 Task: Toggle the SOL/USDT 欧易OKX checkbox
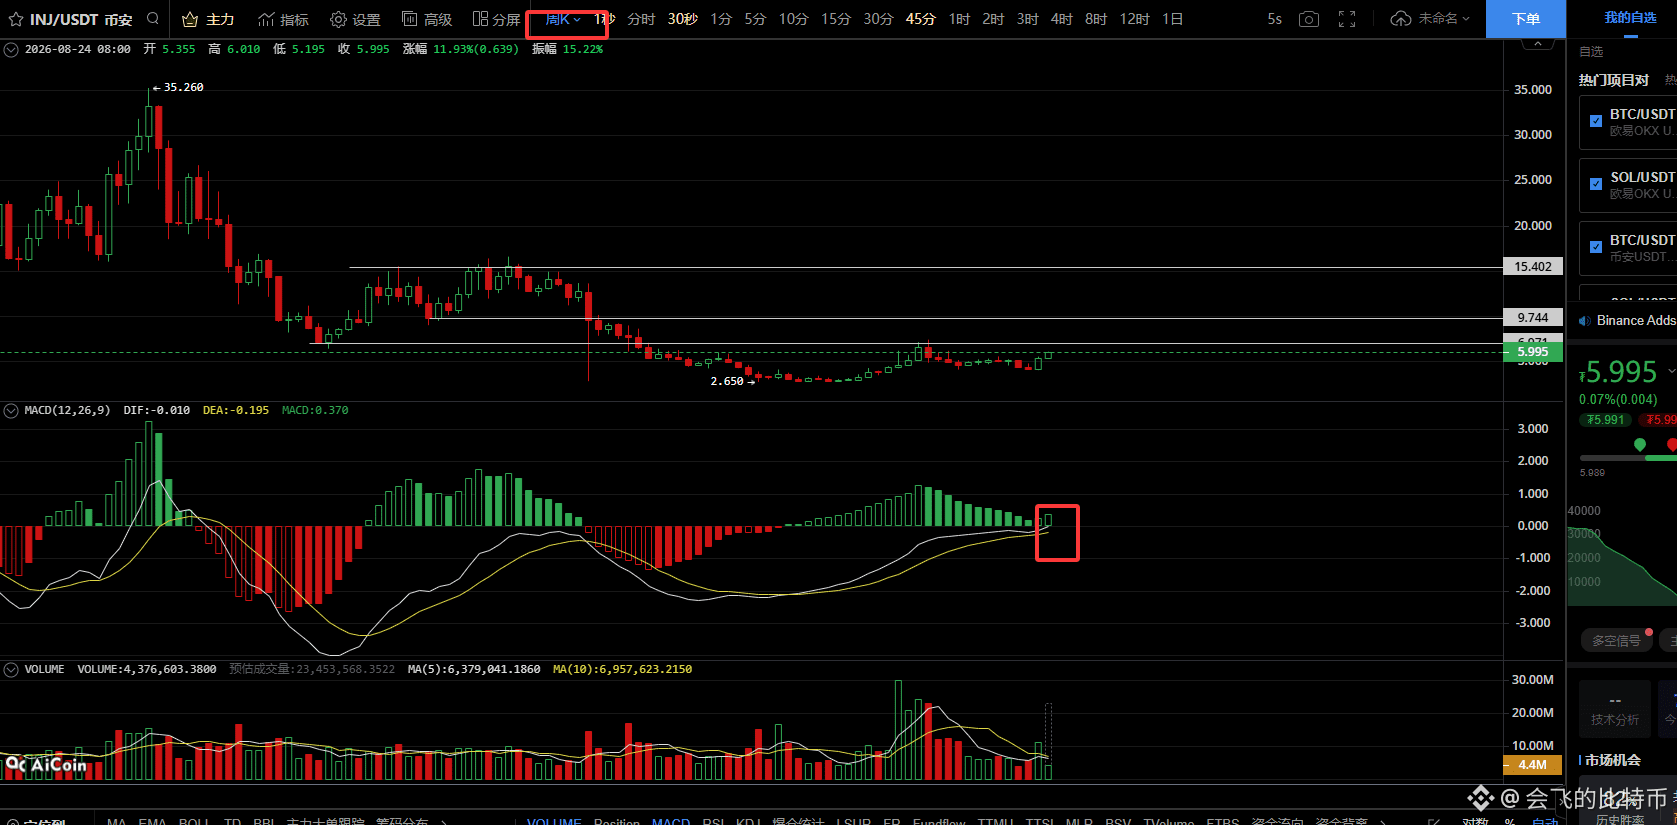[x=1596, y=184]
